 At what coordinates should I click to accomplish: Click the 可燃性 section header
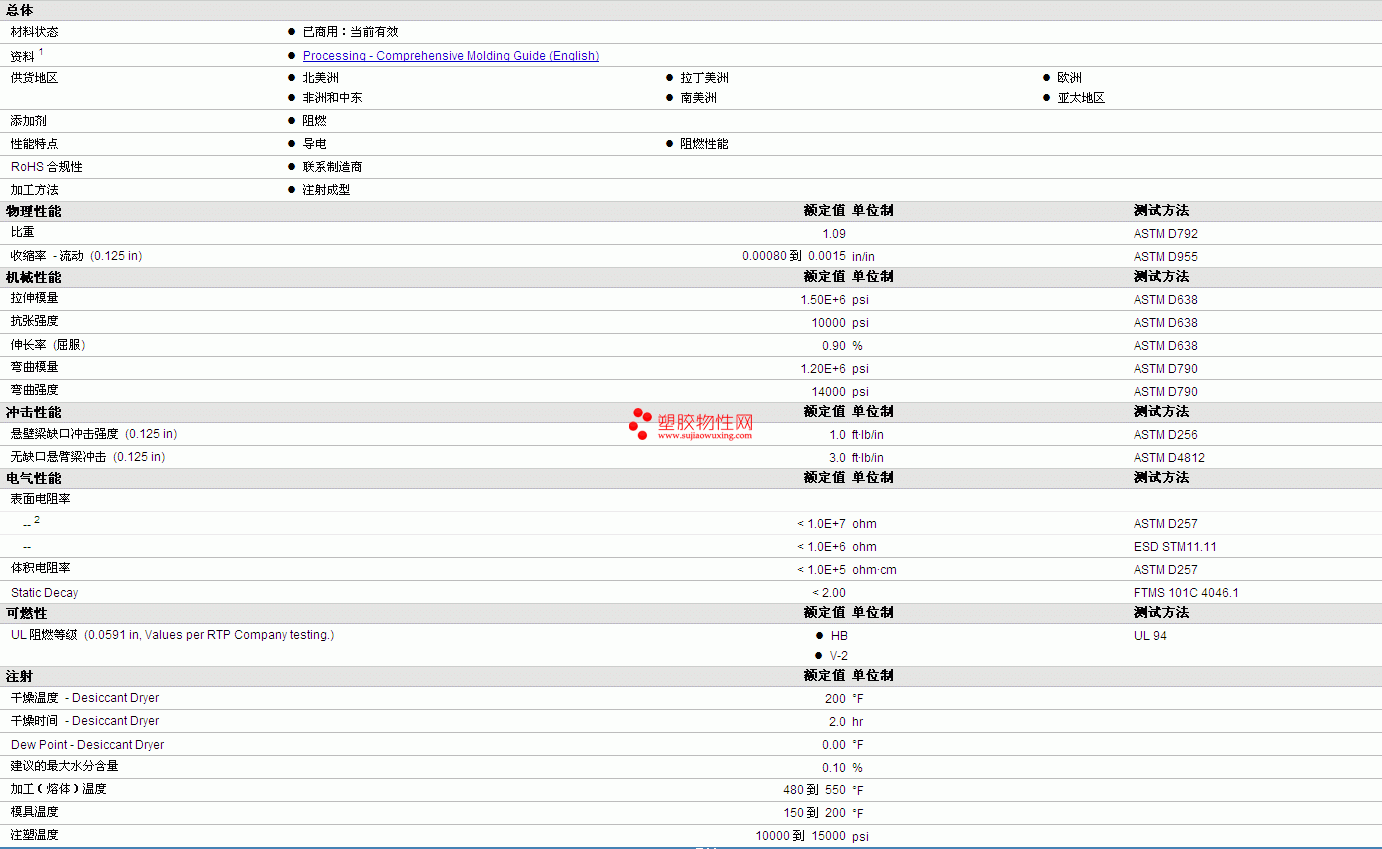click(27, 613)
